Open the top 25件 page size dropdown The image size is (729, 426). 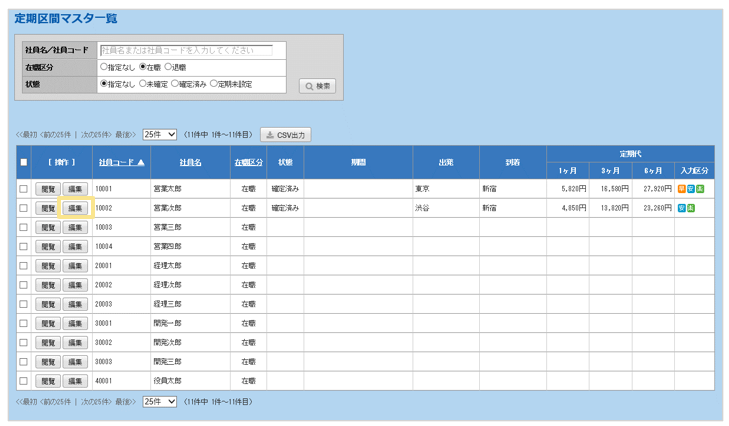point(159,134)
